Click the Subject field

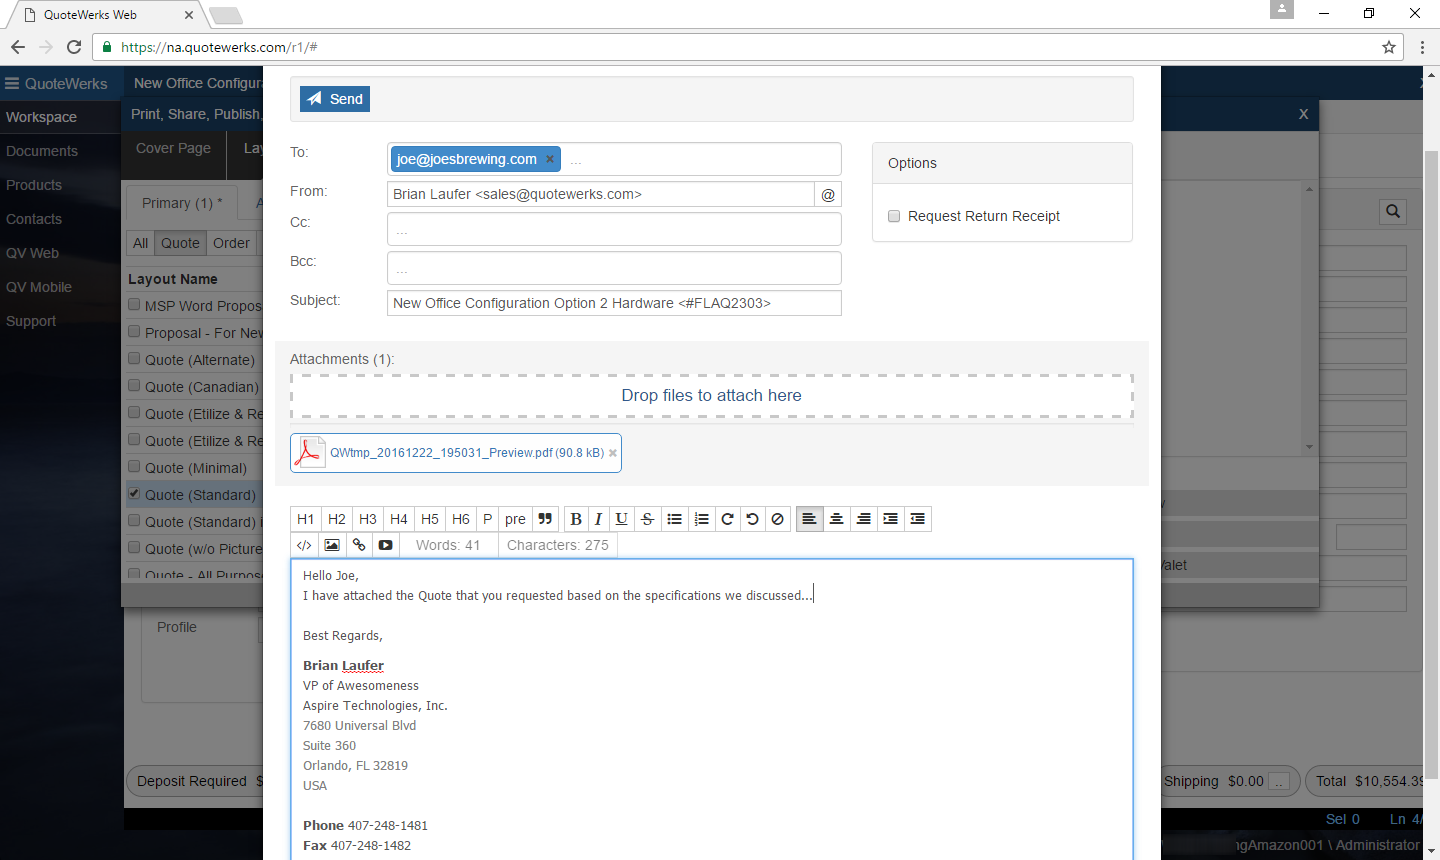coord(614,303)
